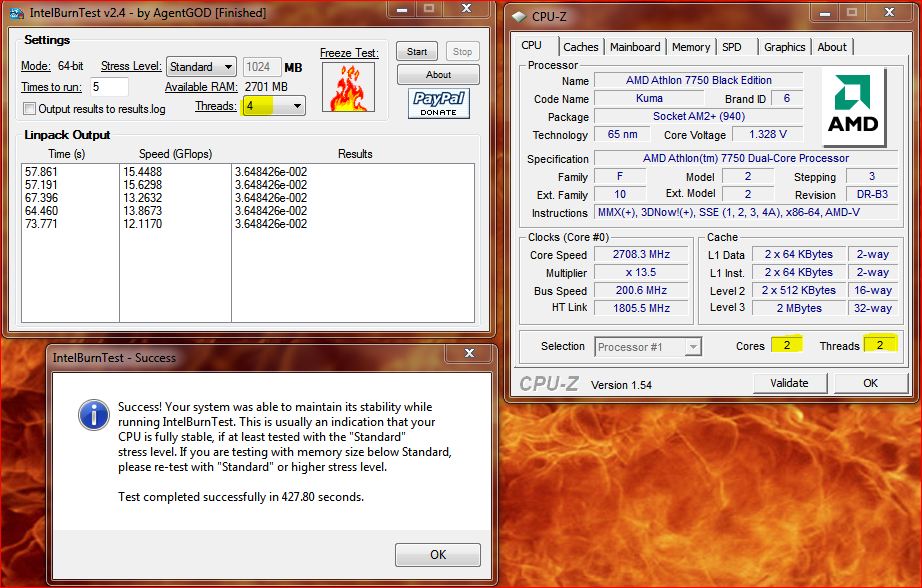The image size is (922, 588).
Task: Click the Speed (GFlops) column header
Action: [175, 154]
